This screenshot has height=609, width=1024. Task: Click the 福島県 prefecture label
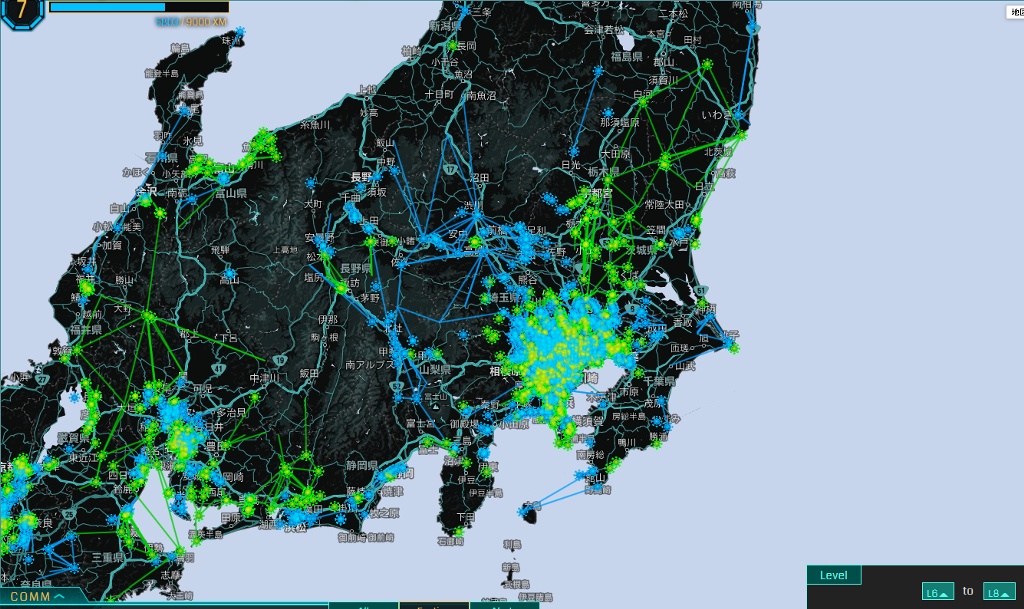626,57
